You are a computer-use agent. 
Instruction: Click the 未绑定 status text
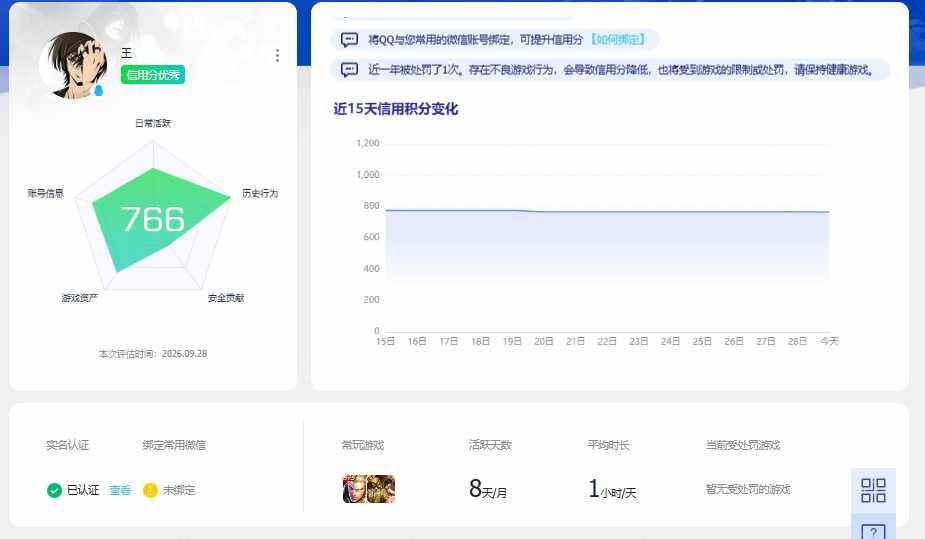(x=179, y=490)
